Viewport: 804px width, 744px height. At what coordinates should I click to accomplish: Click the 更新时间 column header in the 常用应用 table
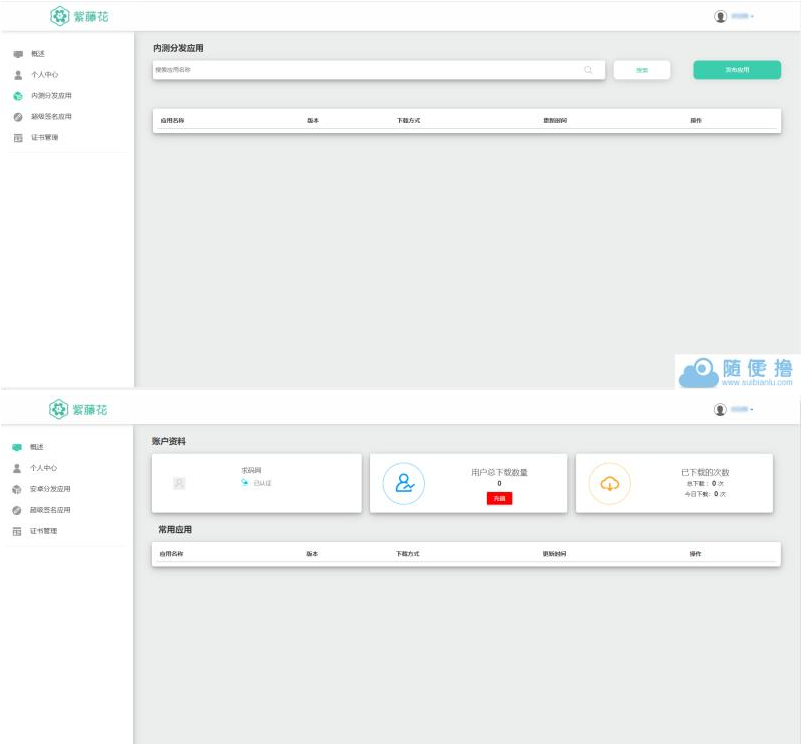coord(554,553)
